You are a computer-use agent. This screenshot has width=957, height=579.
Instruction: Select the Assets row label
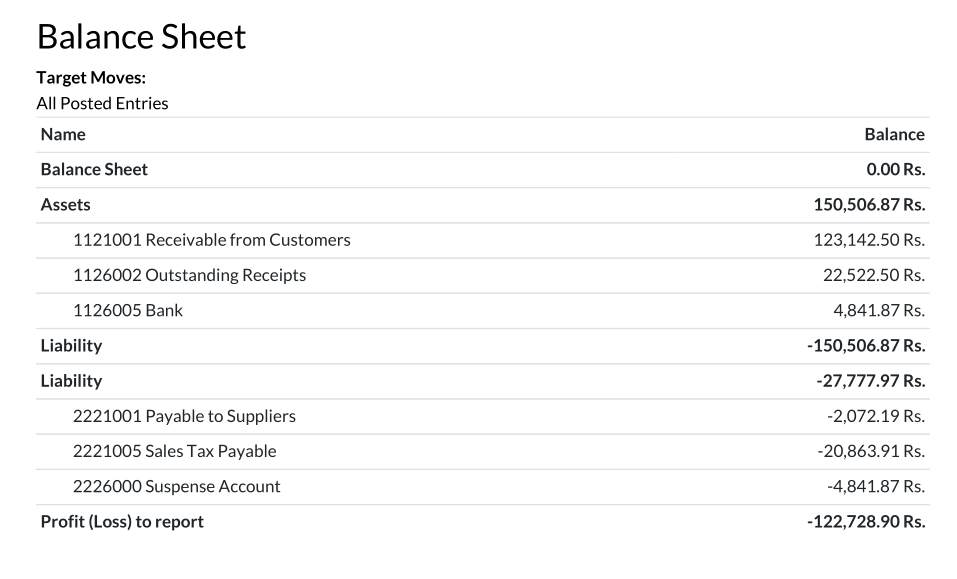point(65,205)
